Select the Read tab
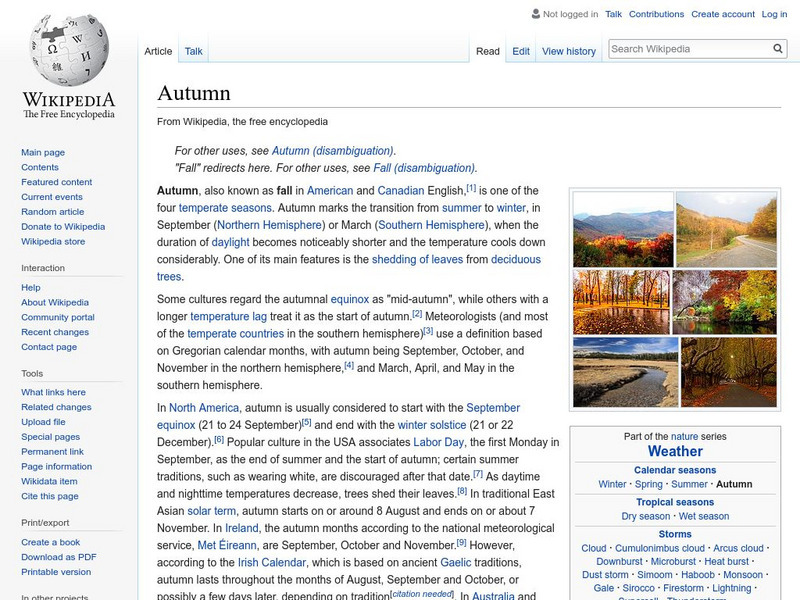 [x=487, y=51]
